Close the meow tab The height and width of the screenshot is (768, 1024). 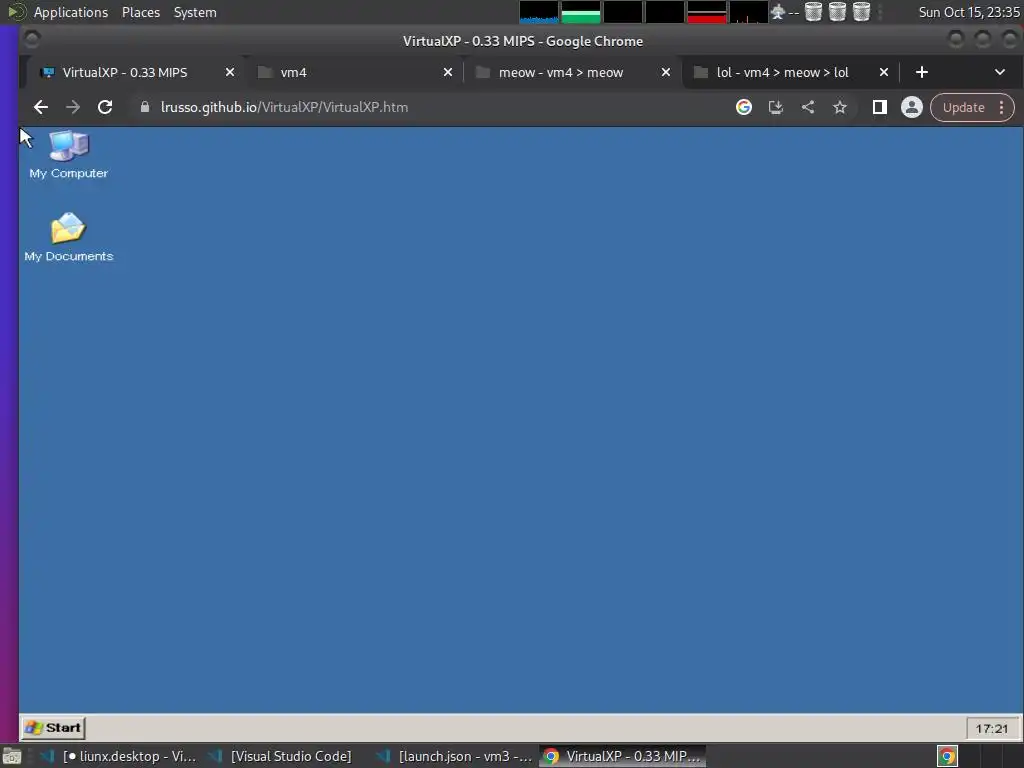click(x=666, y=72)
